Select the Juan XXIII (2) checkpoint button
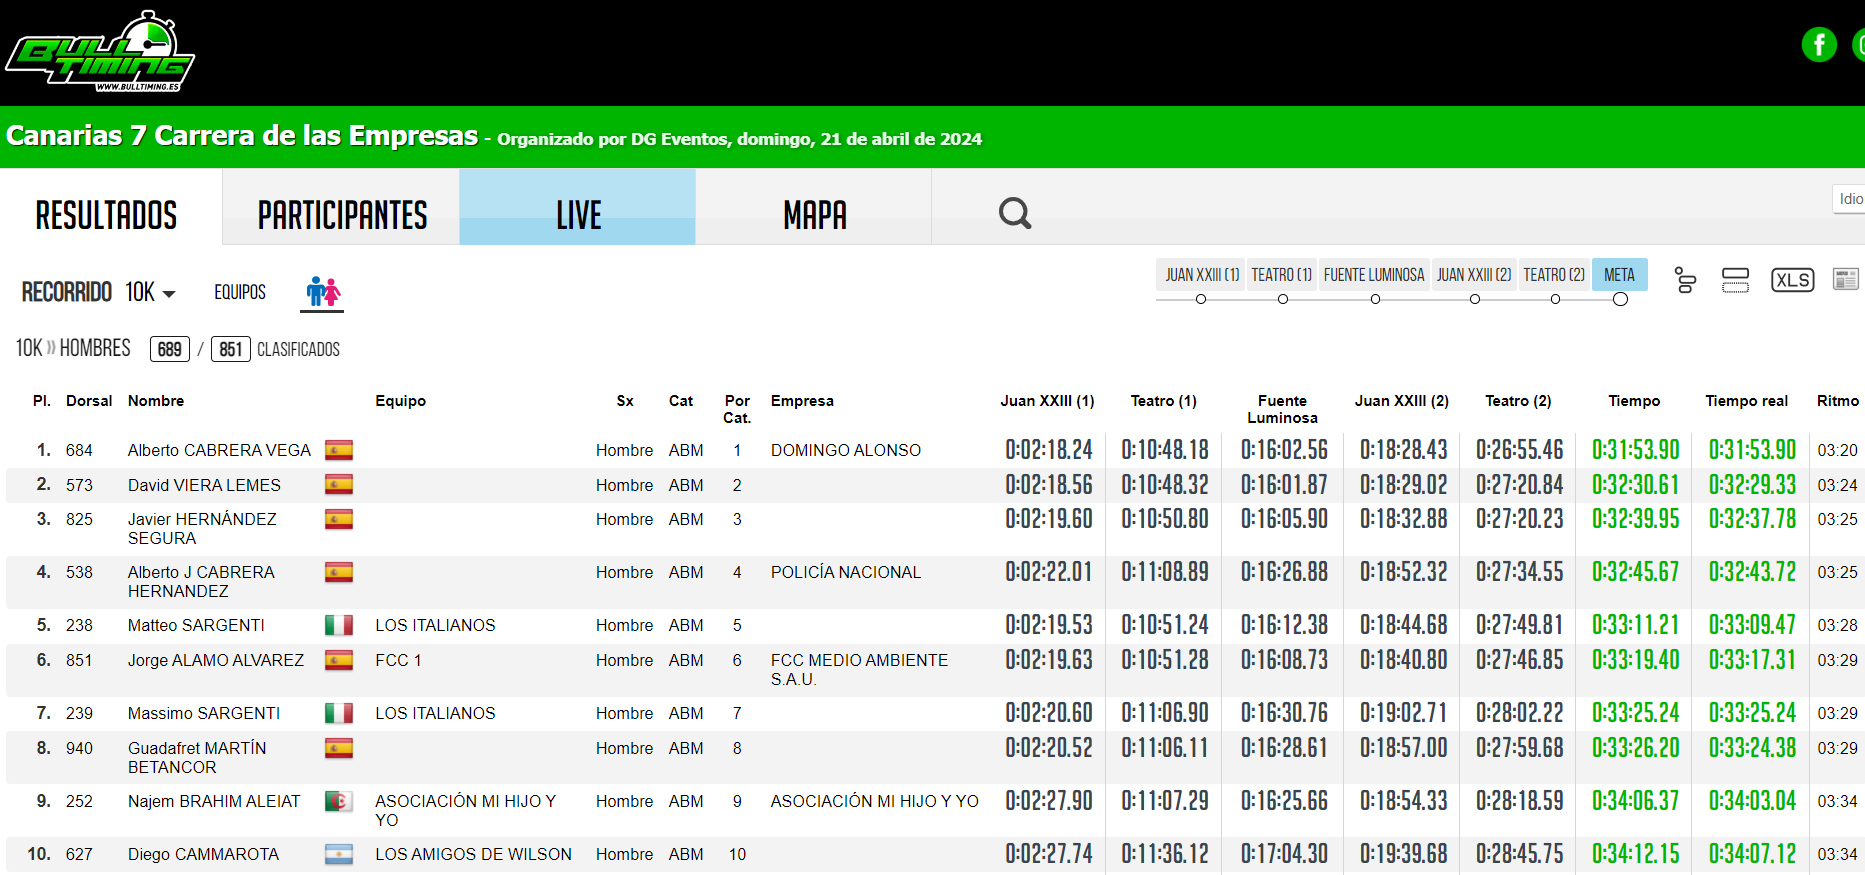The width and height of the screenshot is (1865, 875). 1473,275
